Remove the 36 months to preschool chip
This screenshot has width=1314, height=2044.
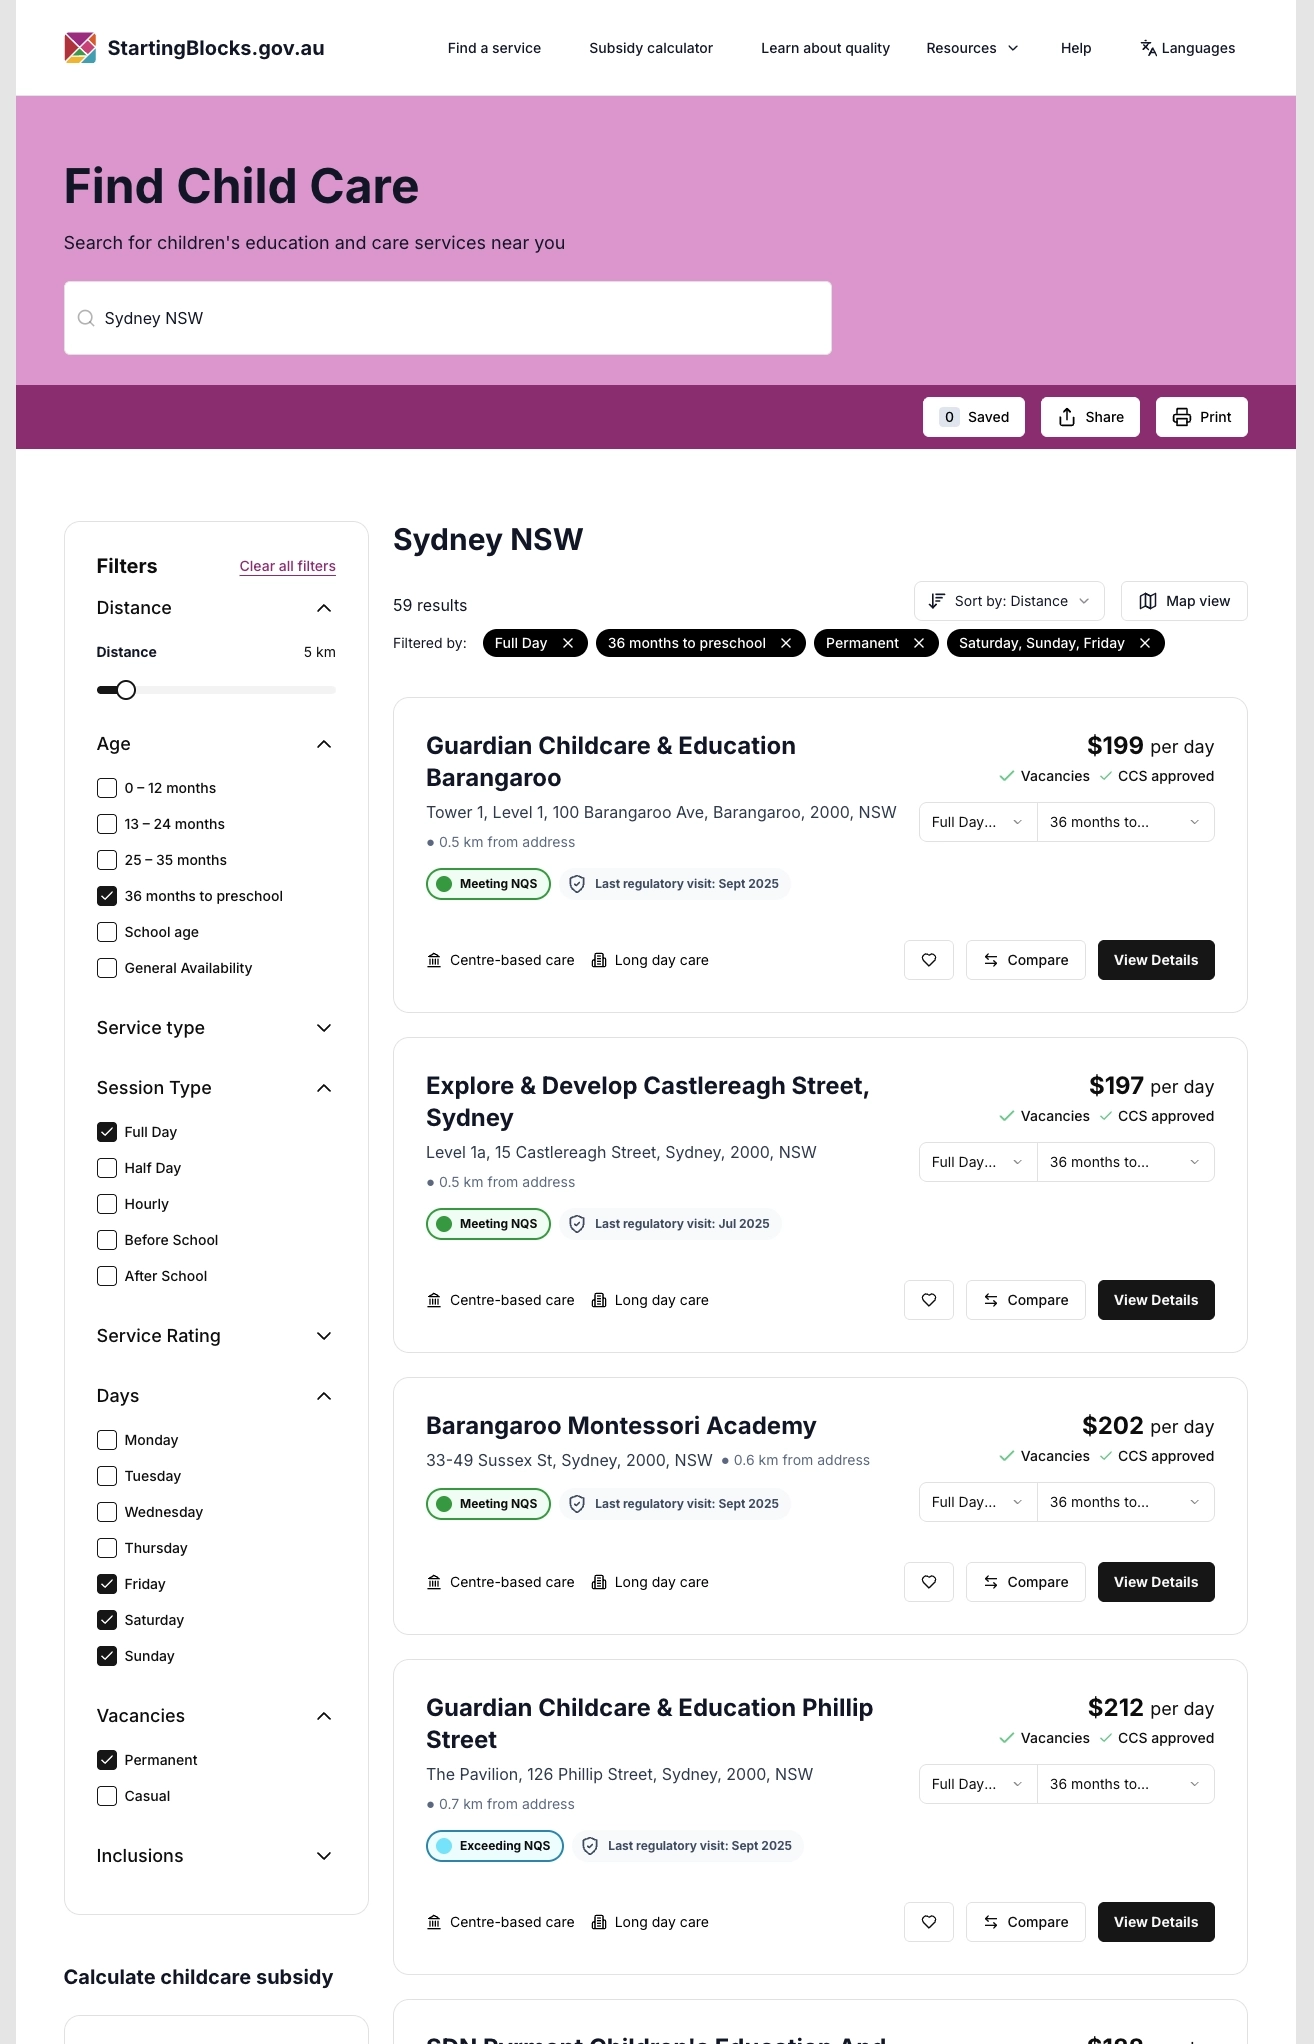(786, 643)
